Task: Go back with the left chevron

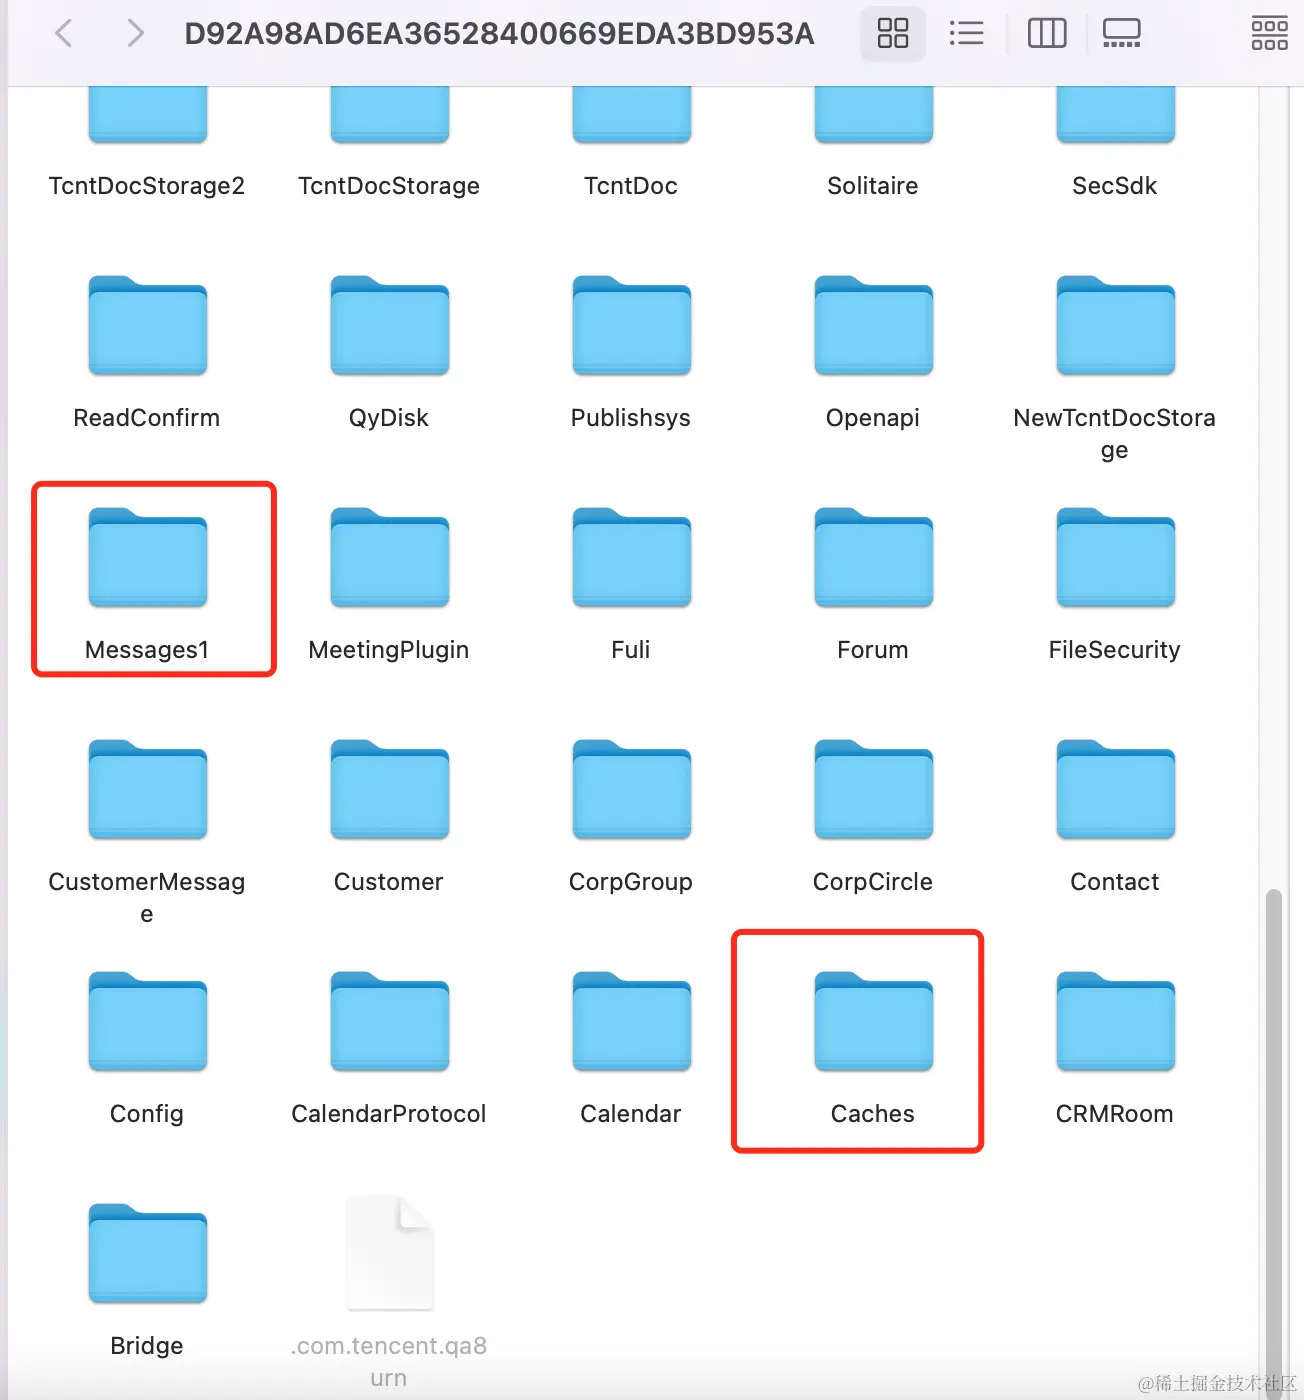Action: (64, 33)
